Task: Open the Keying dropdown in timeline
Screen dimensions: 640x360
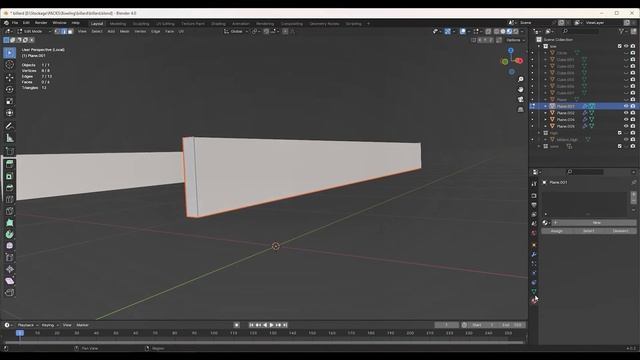Action: click(x=50, y=325)
